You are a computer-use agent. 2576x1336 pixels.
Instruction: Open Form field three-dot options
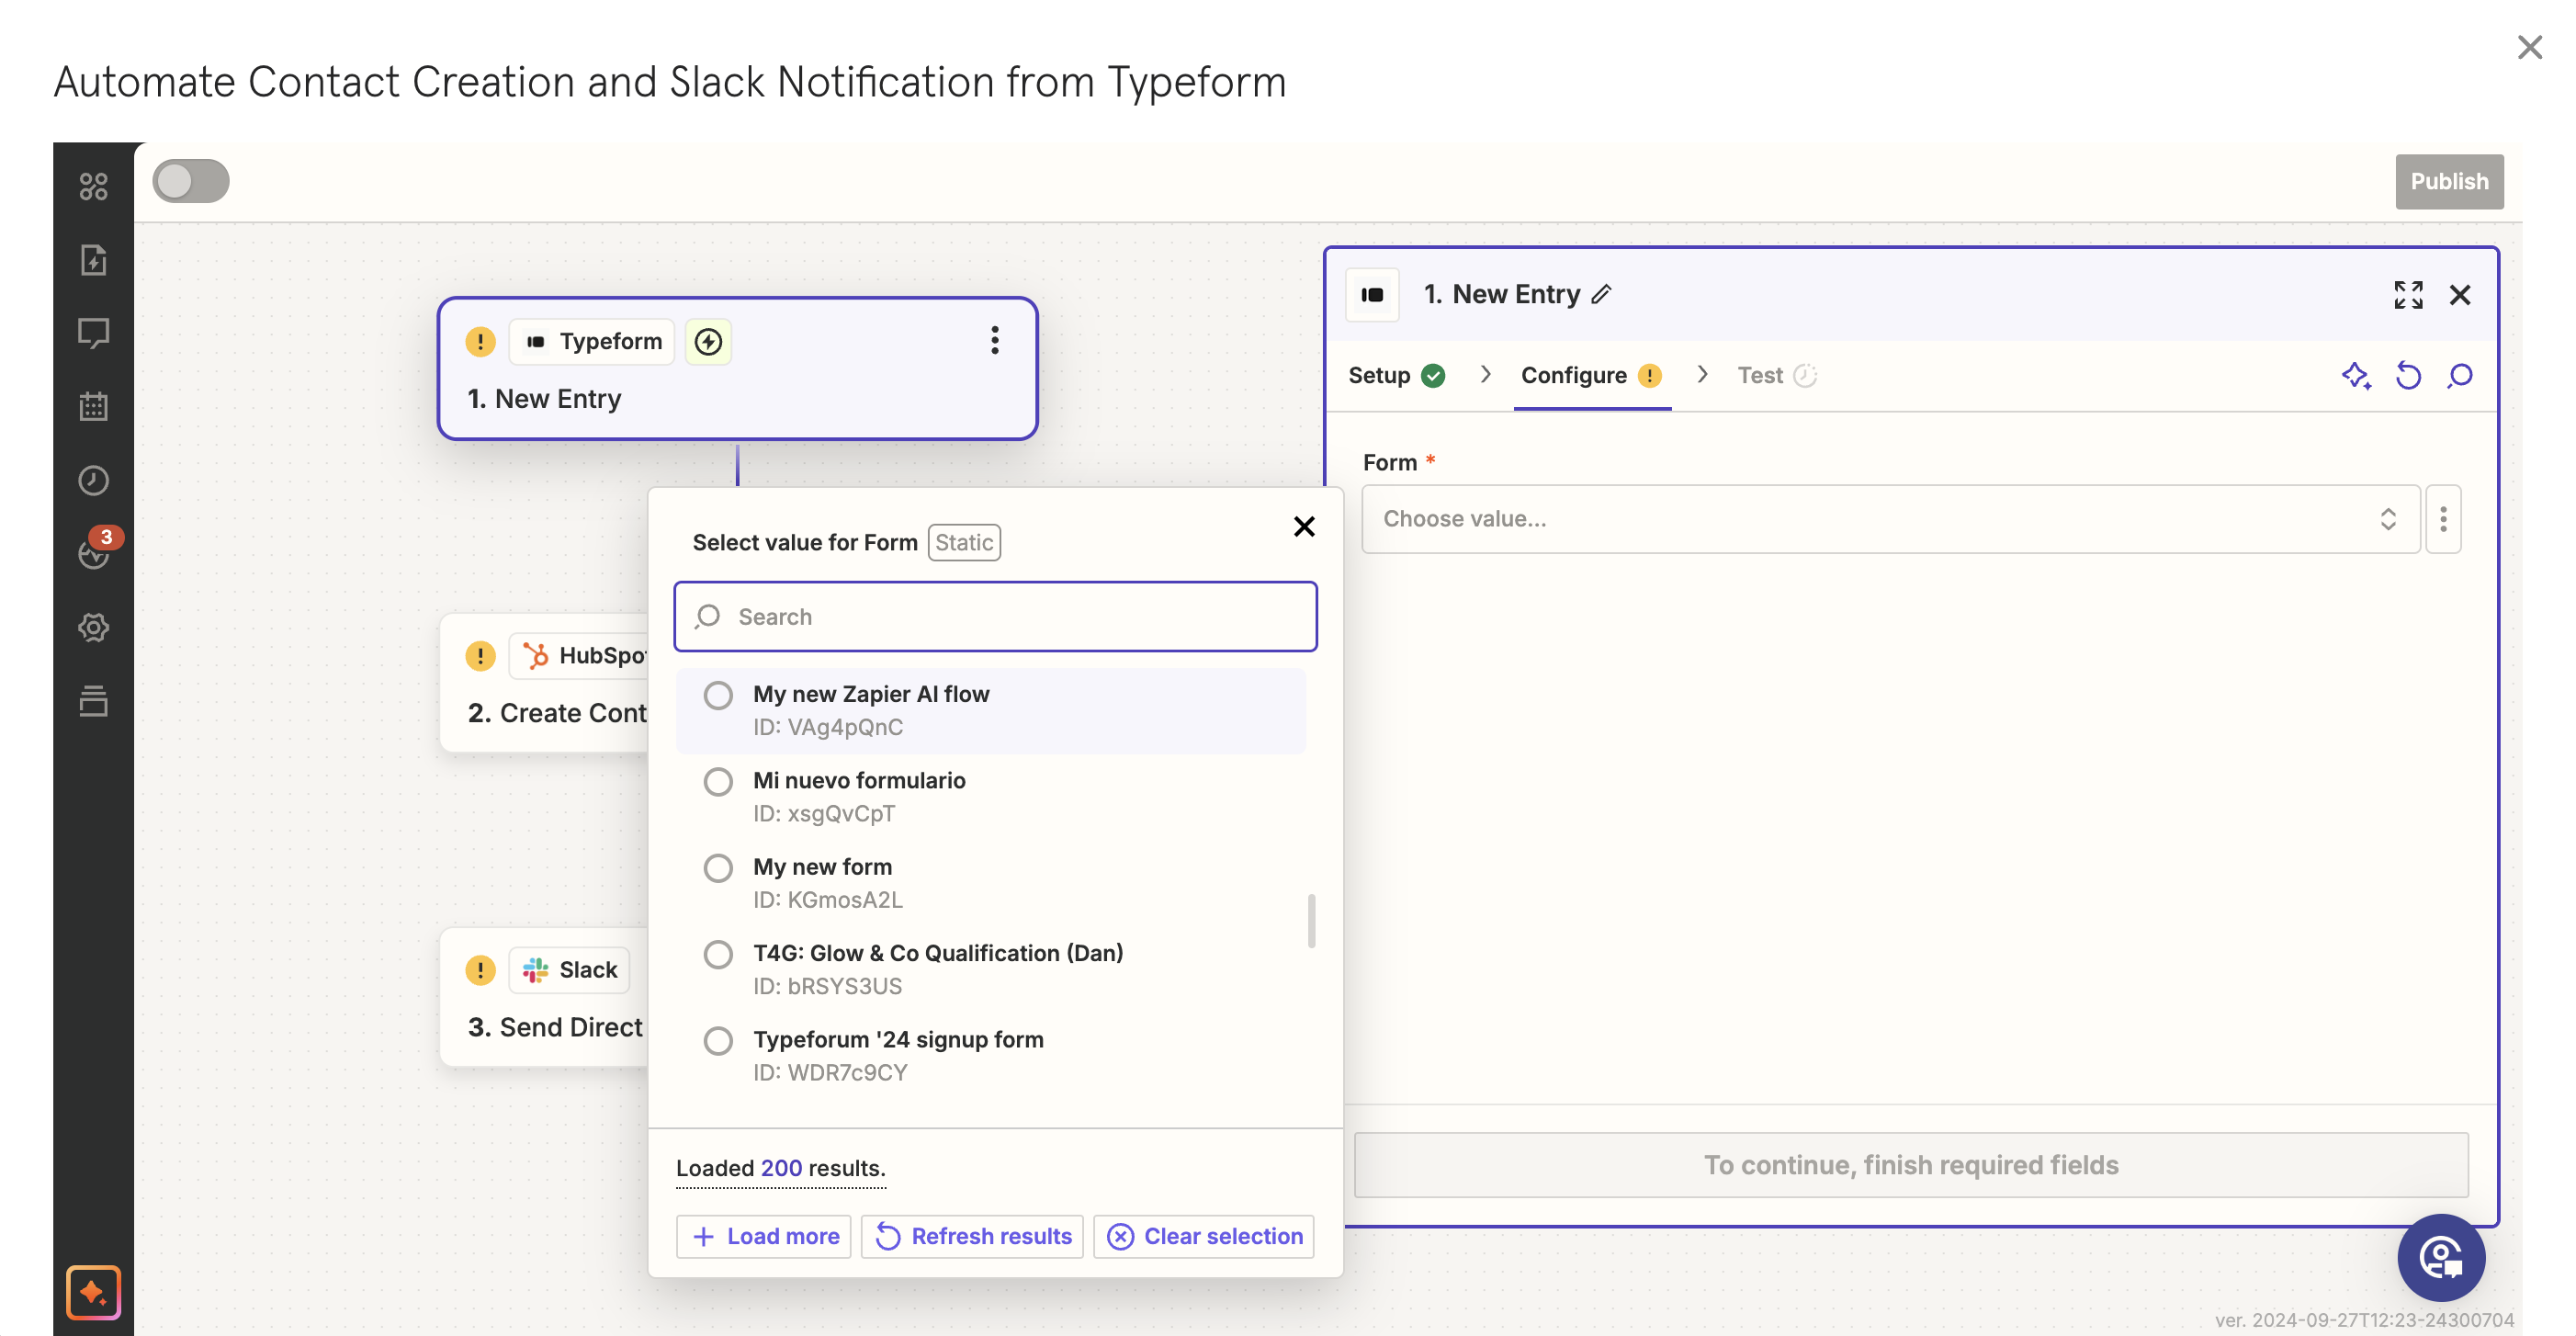(2443, 519)
